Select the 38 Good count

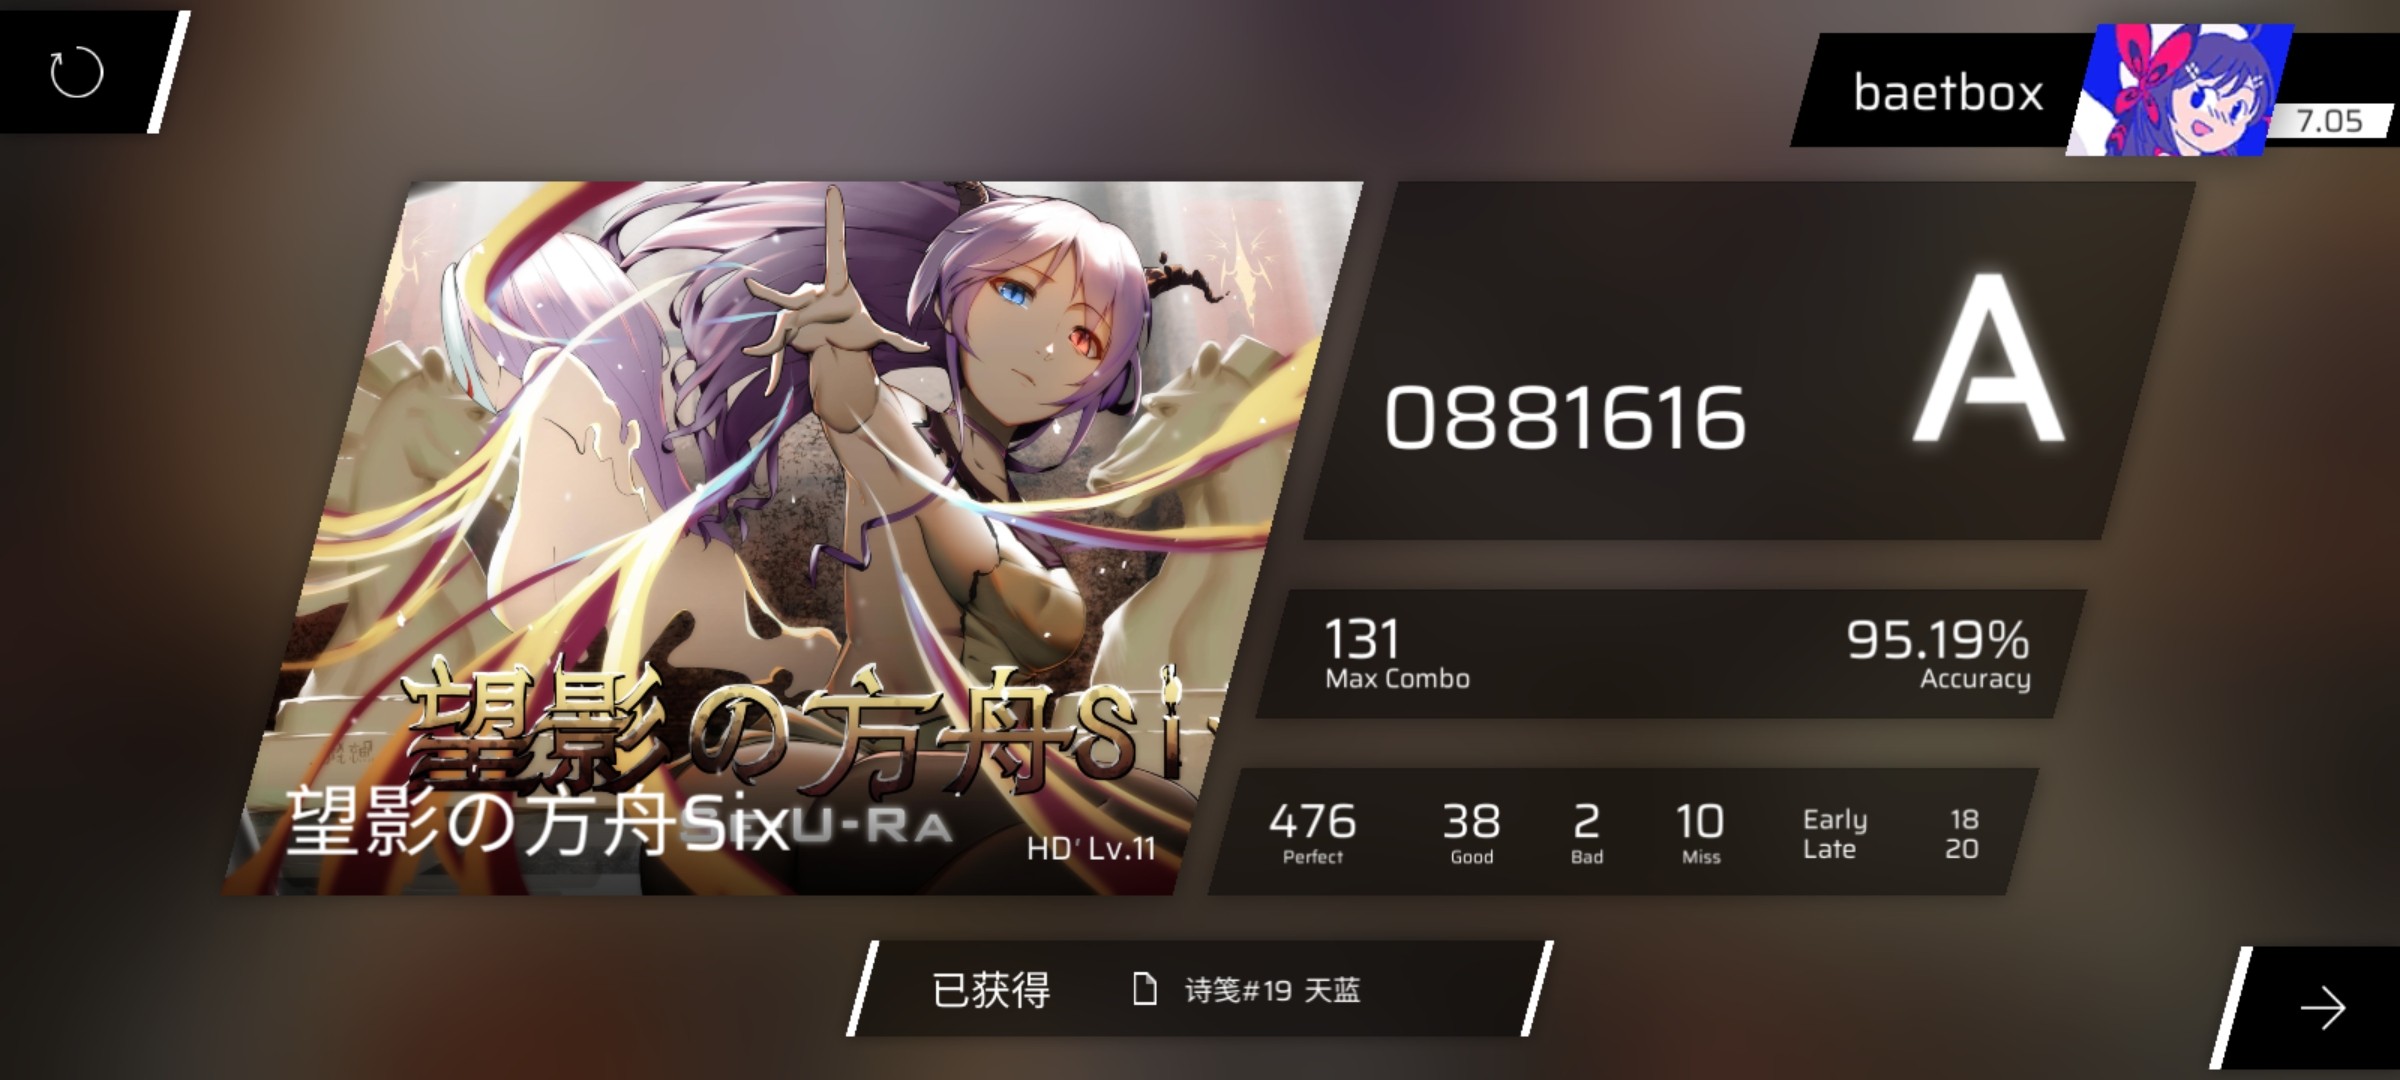pyautogui.click(x=1471, y=833)
